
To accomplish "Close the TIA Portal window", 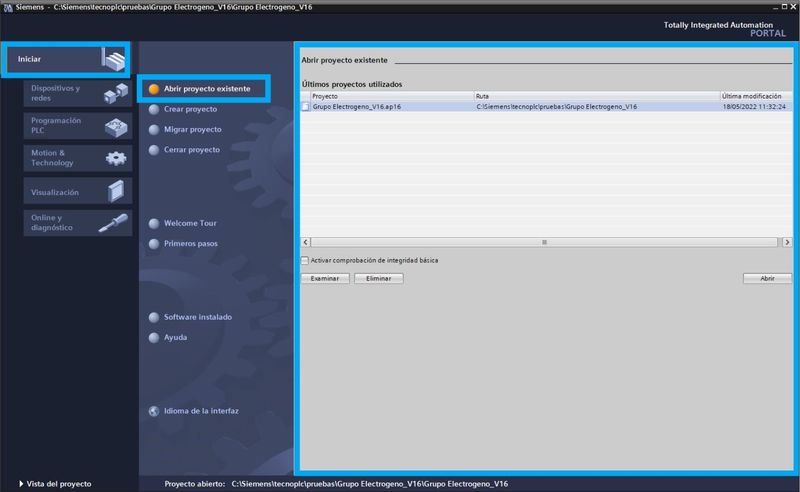I will (x=793, y=7).
